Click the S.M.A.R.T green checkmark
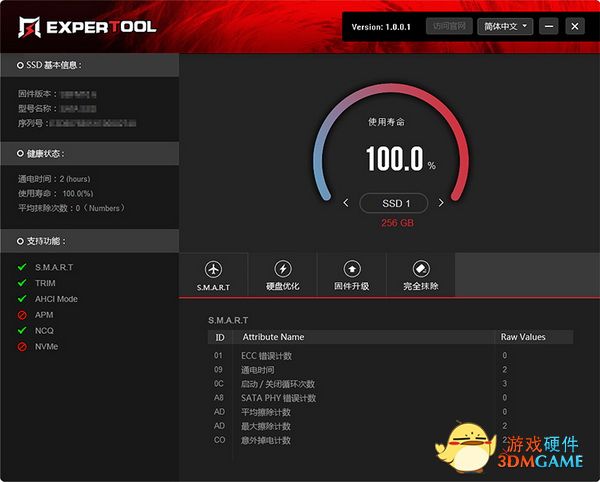Screen dimensions: 600x482 [x=22, y=267]
